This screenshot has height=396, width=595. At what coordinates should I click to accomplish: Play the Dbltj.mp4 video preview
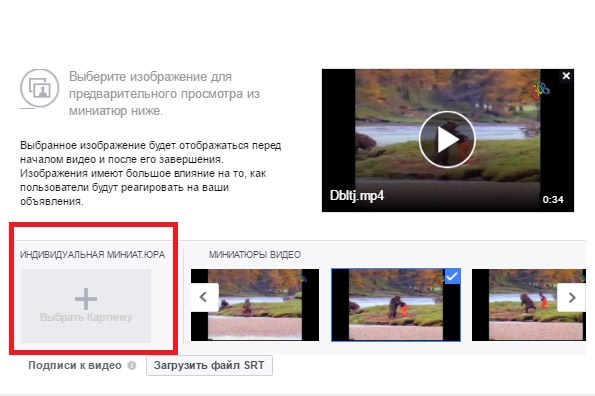click(447, 139)
